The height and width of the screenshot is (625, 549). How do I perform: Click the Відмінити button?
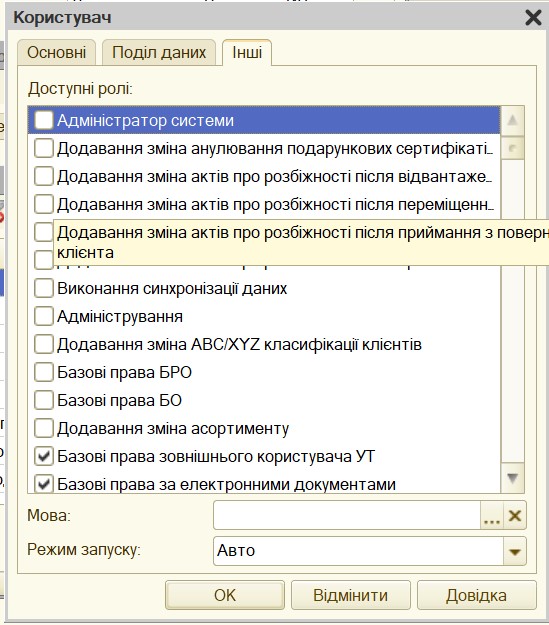350,595
